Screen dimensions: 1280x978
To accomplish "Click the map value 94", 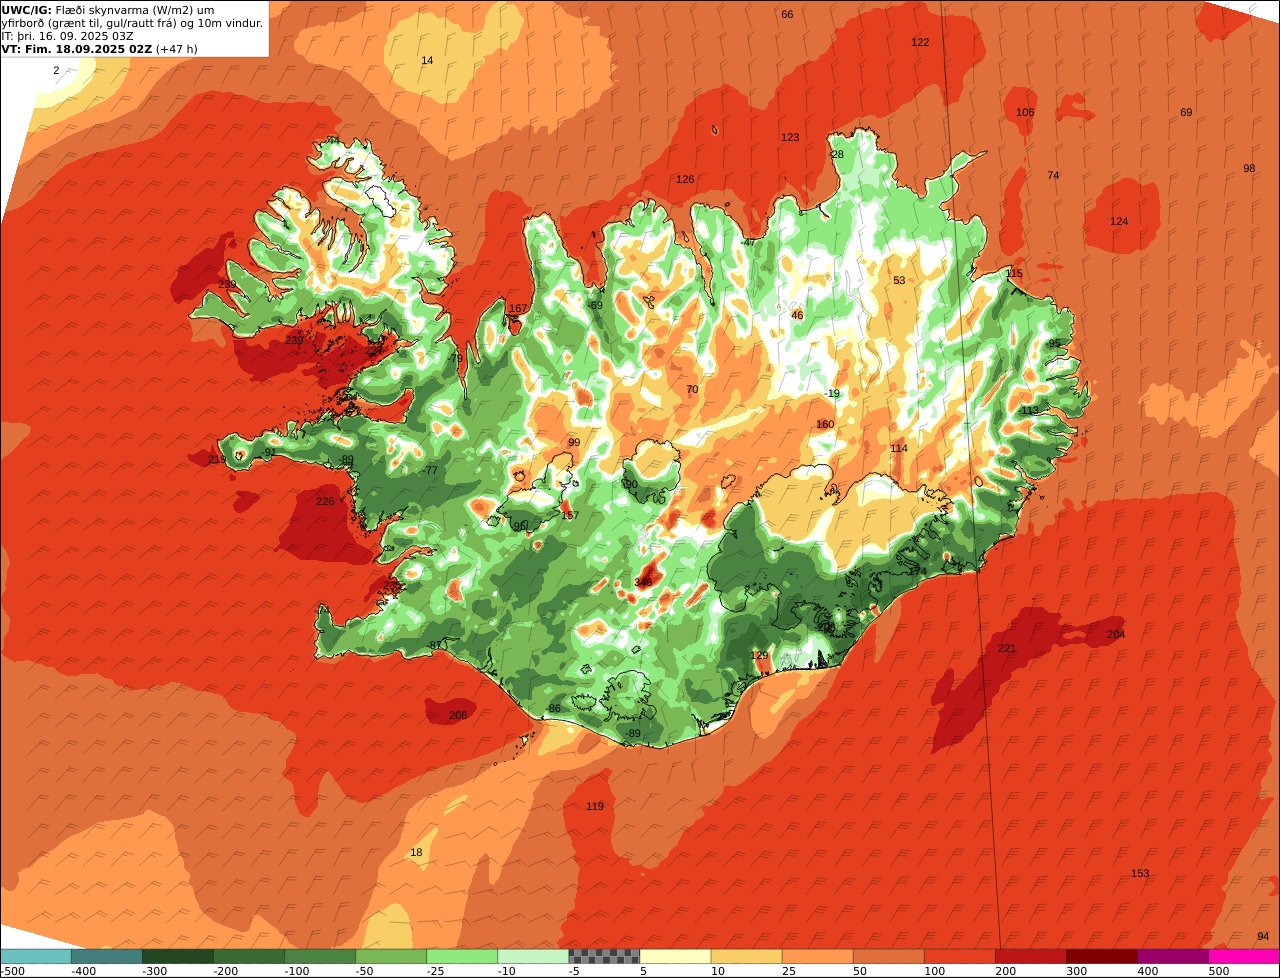I will (x=1263, y=936).
